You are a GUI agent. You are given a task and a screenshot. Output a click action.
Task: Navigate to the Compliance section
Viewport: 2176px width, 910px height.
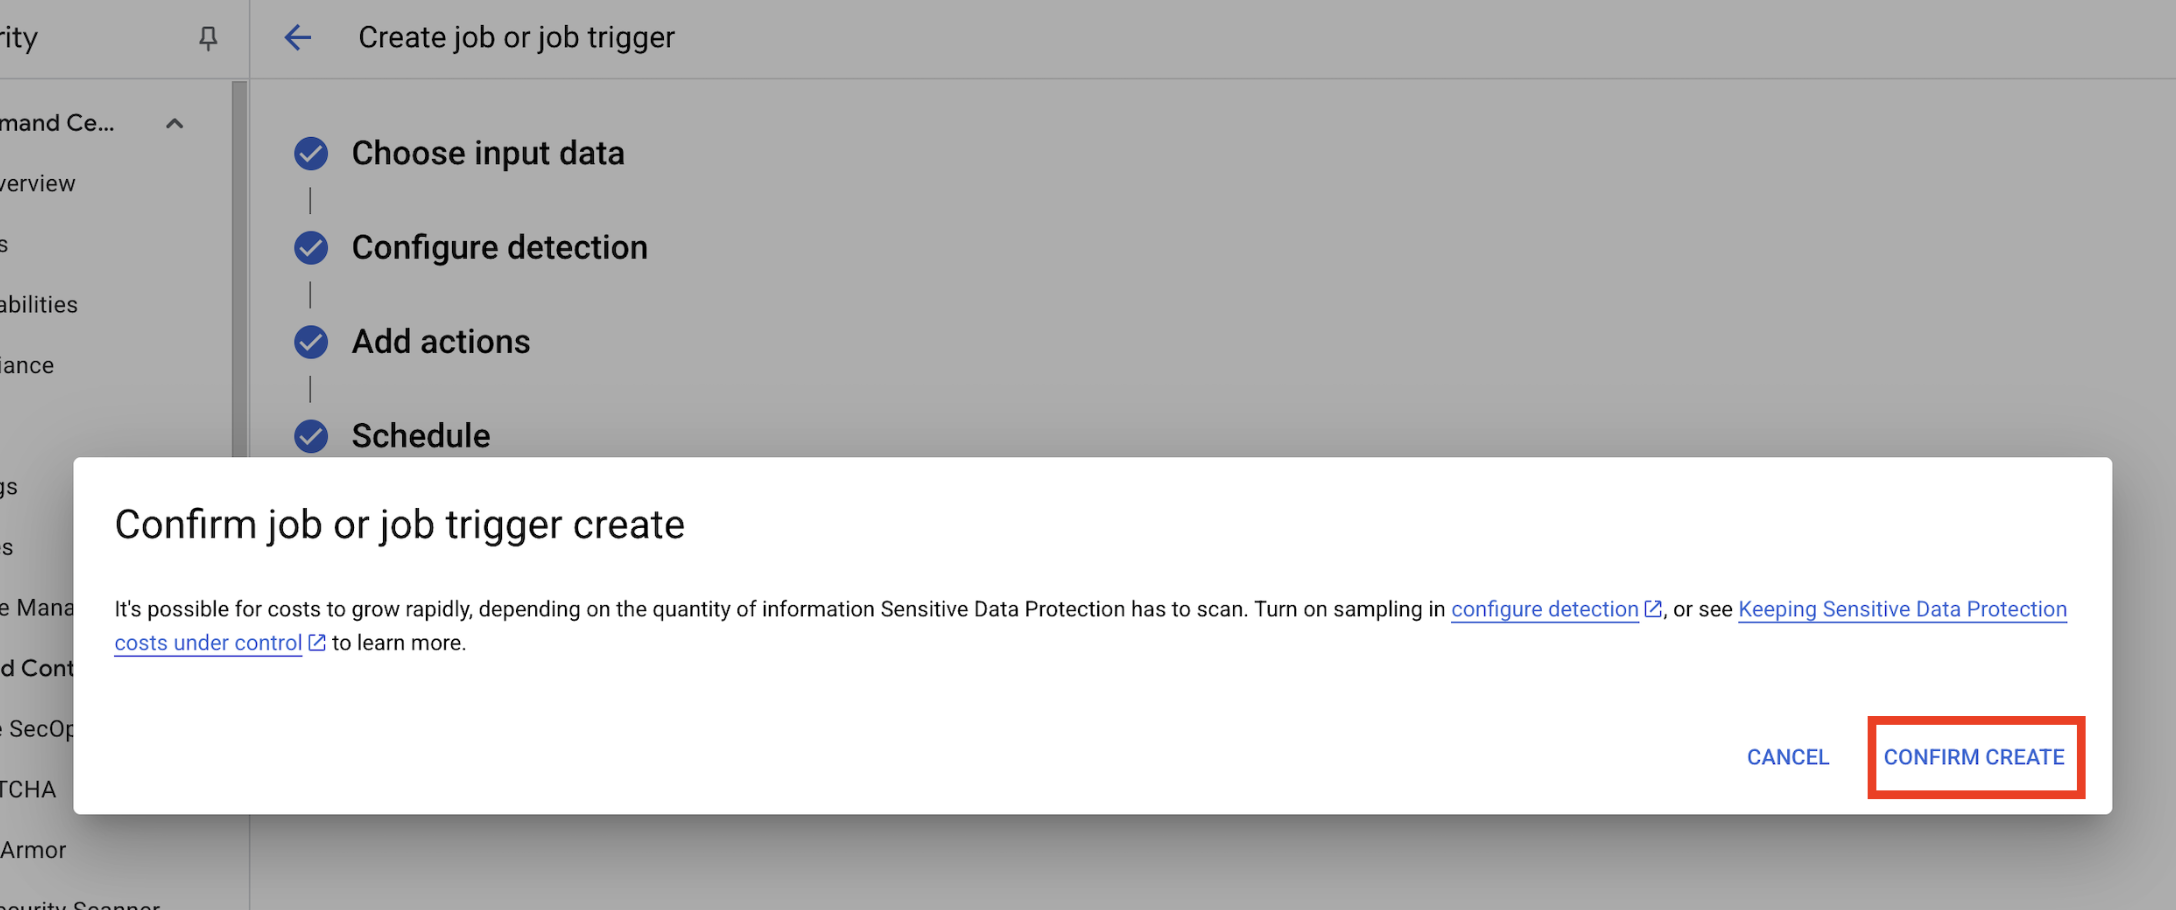click(x=27, y=364)
